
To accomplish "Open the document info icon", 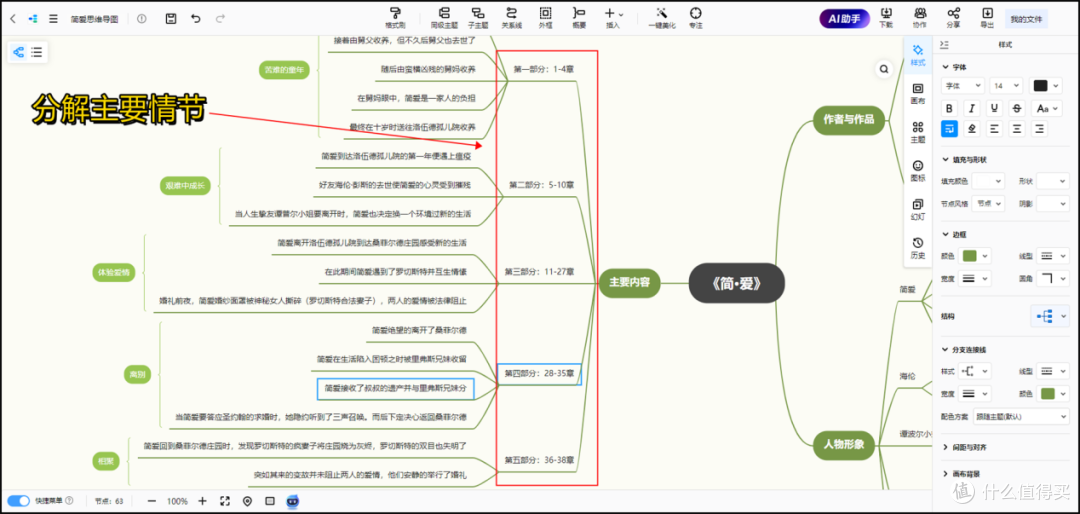I will [142, 19].
